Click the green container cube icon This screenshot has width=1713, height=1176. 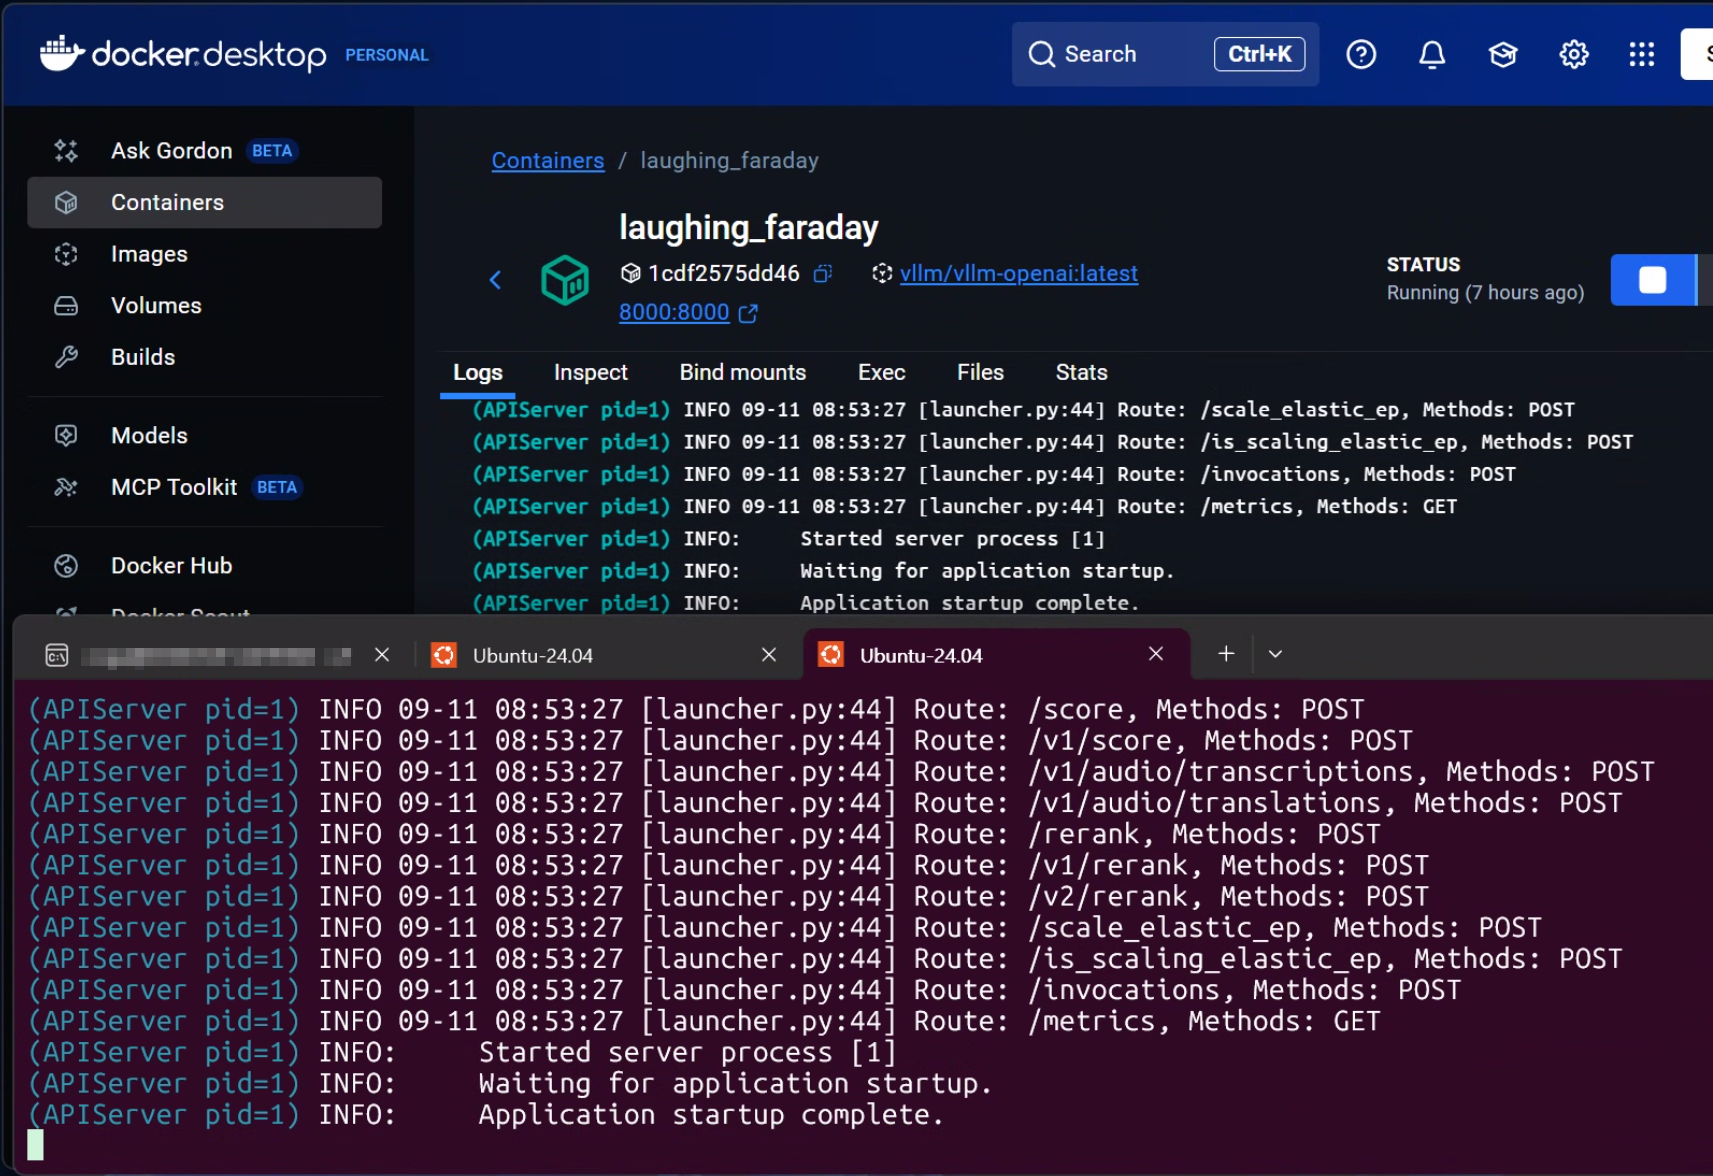tap(565, 280)
